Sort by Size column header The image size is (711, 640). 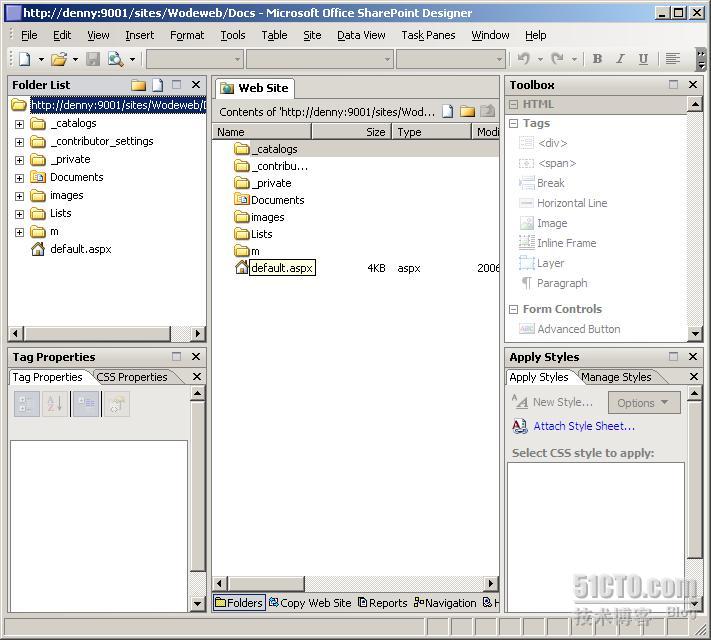tap(351, 132)
